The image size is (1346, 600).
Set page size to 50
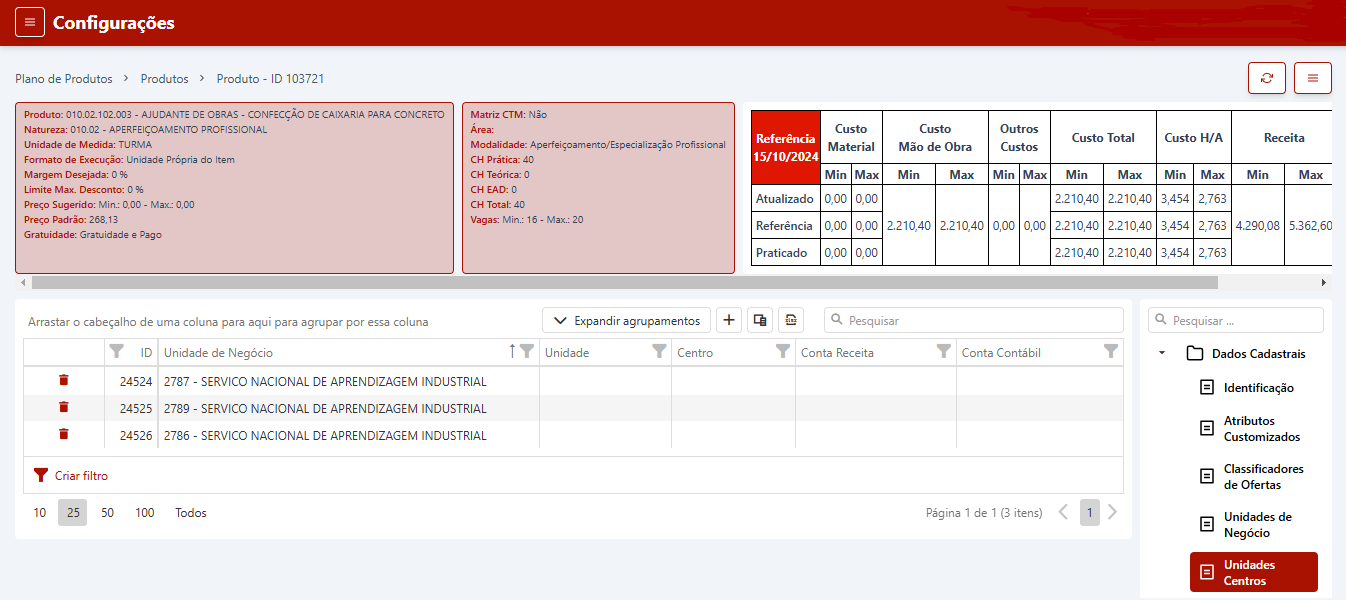coord(108,513)
